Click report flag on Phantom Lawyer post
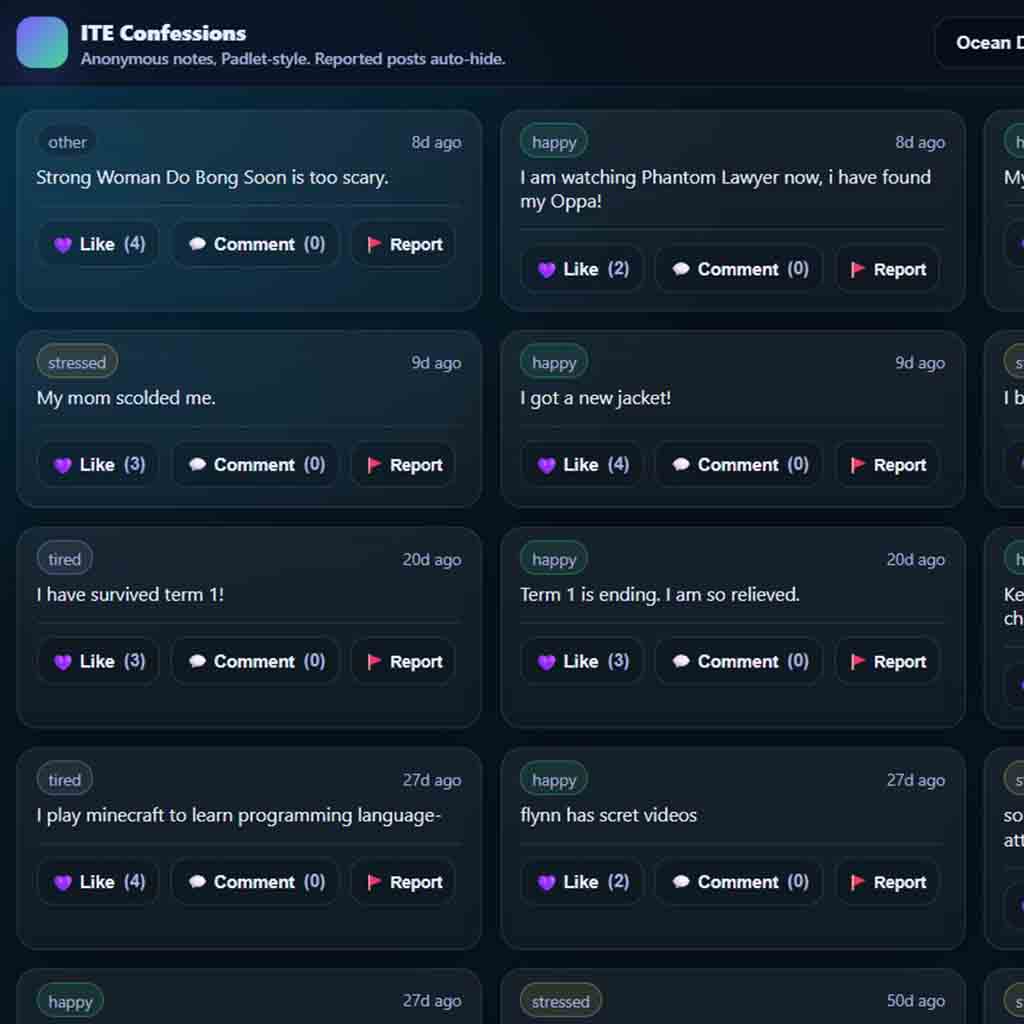Screen dimensions: 1024x1024 [858, 270]
